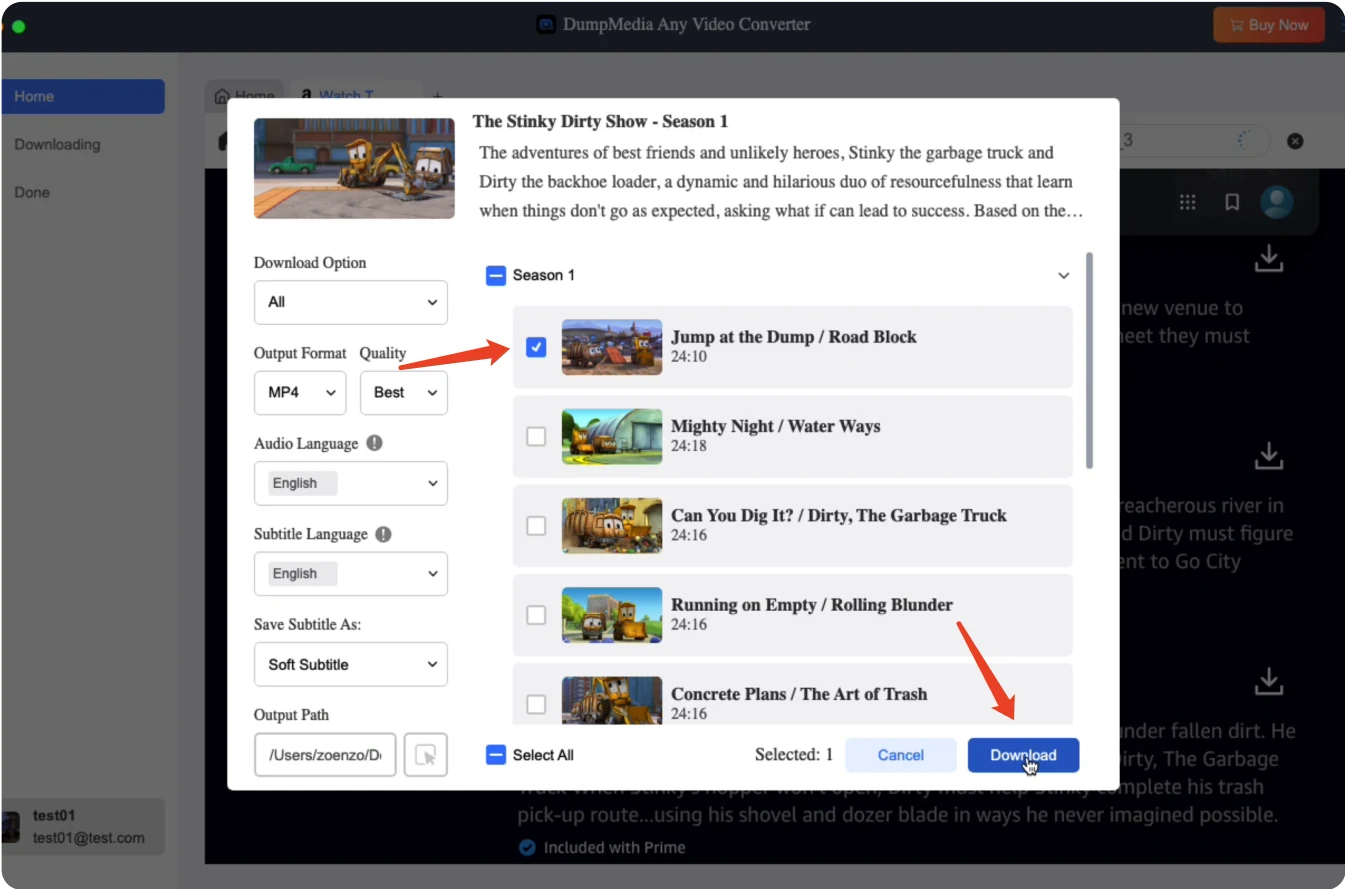Check Concrete Plans / The Art of Trash
Viewport: 1345px width, 889px height.
pyautogui.click(x=536, y=704)
